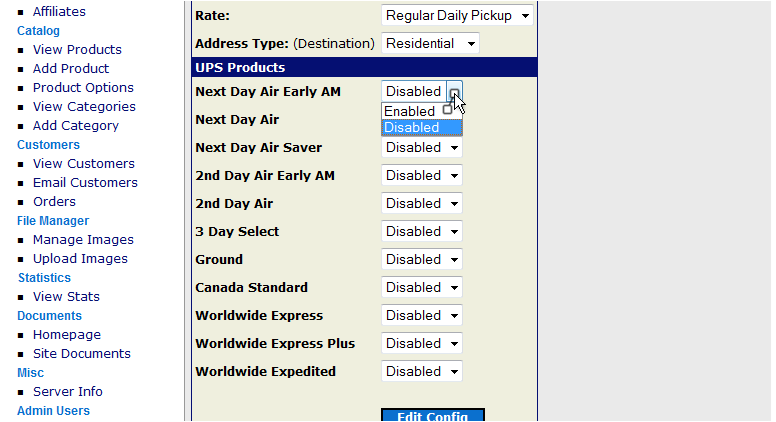Open the Rate dropdown
This screenshot has height=422, width=776.
[457, 16]
